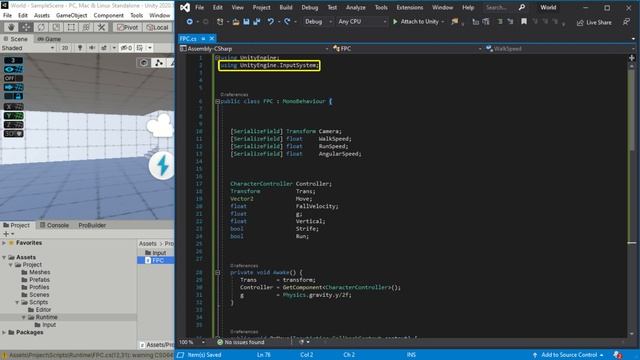This screenshot has width=640, height=360.
Task: Toggle ProGrids Y axis button
Action: click(x=13, y=116)
